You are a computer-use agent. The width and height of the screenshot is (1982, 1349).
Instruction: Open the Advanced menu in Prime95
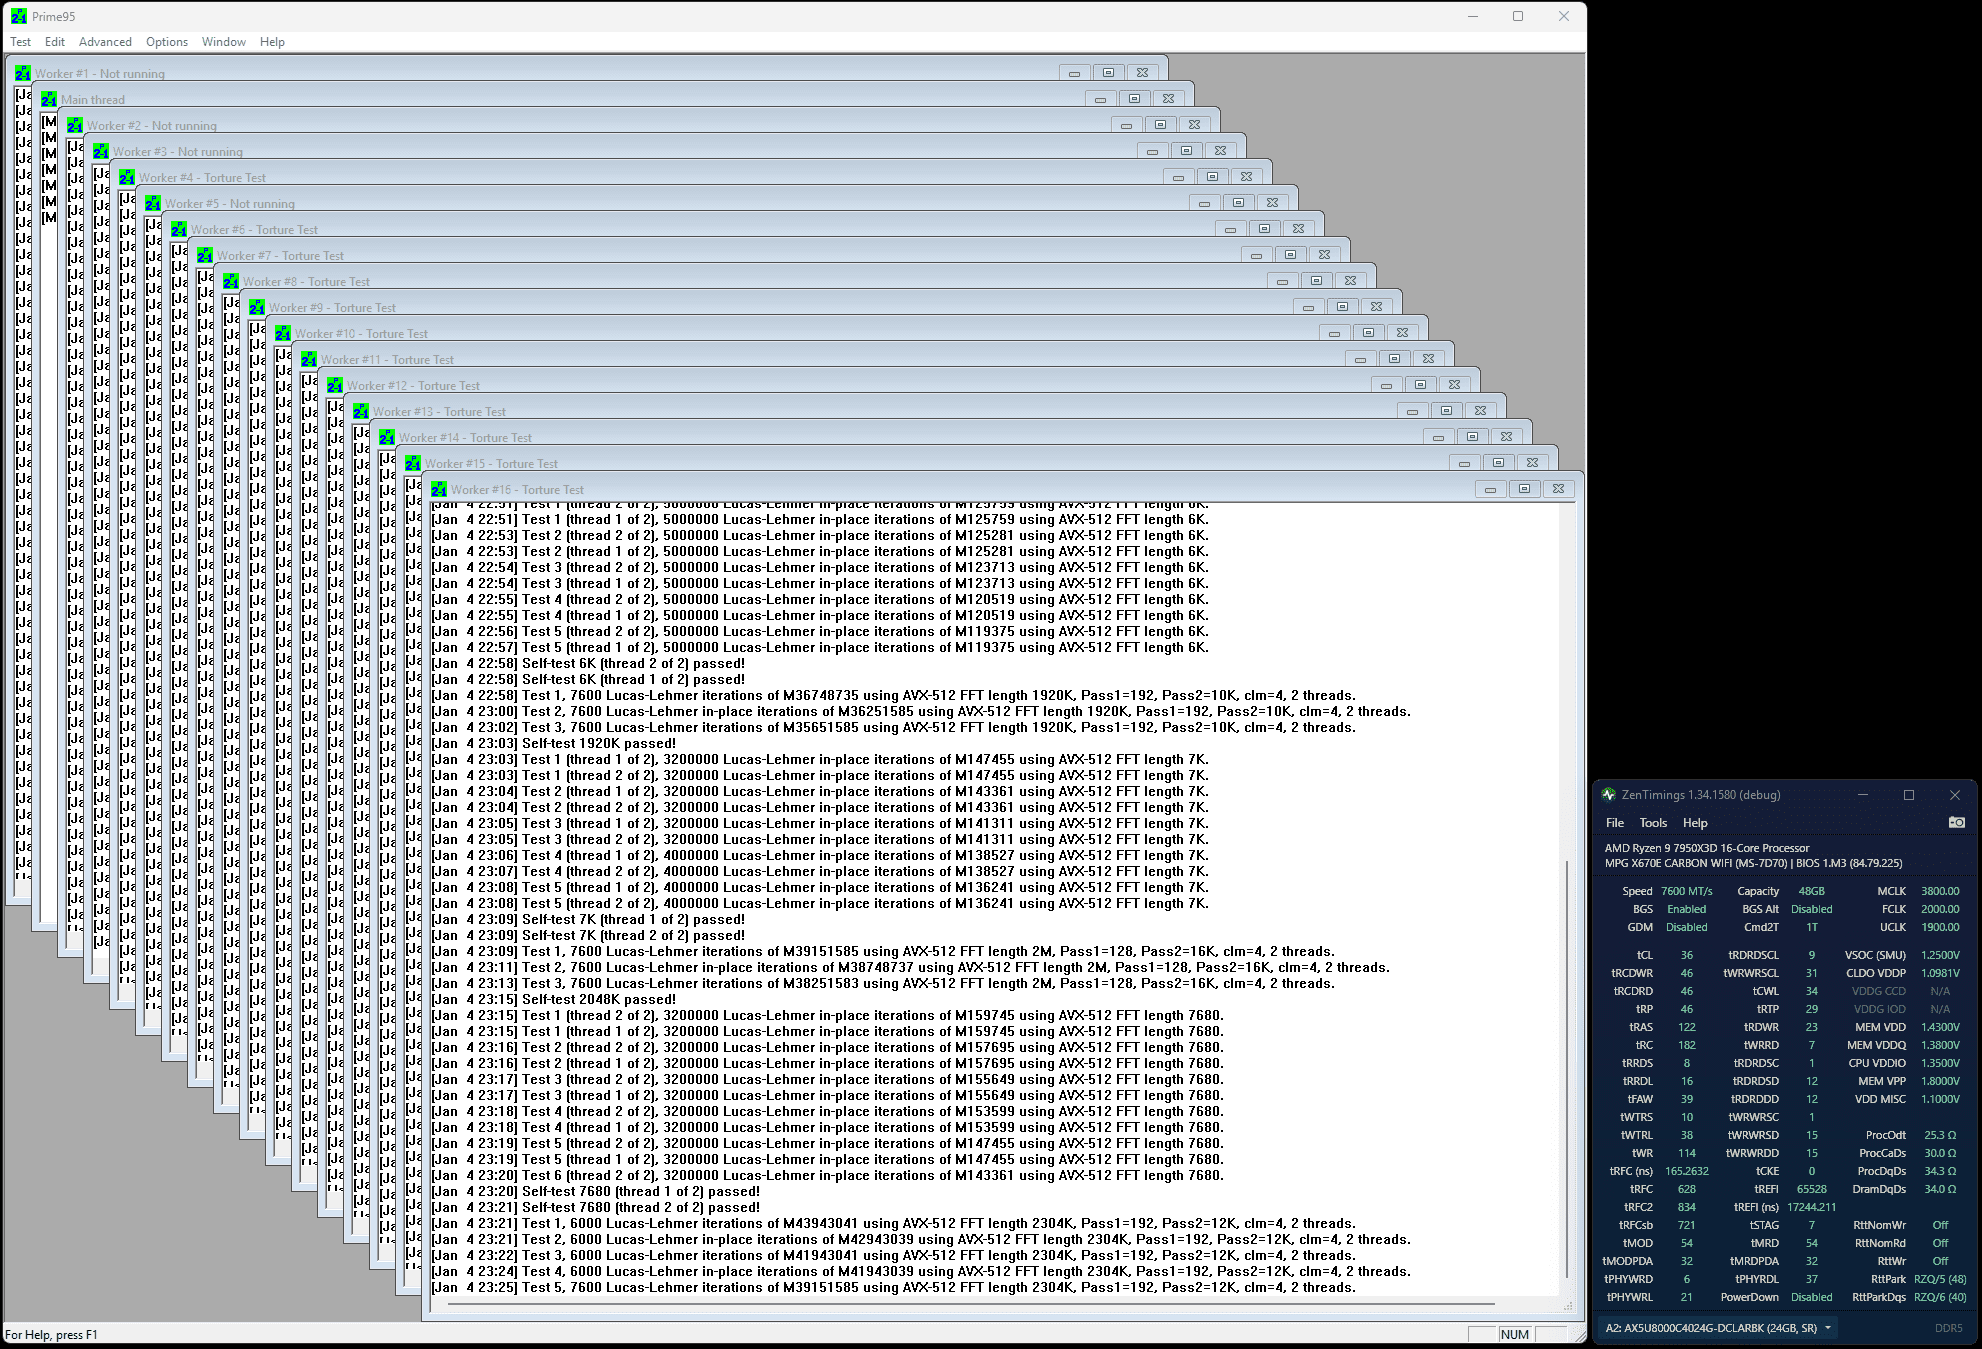[x=105, y=42]
